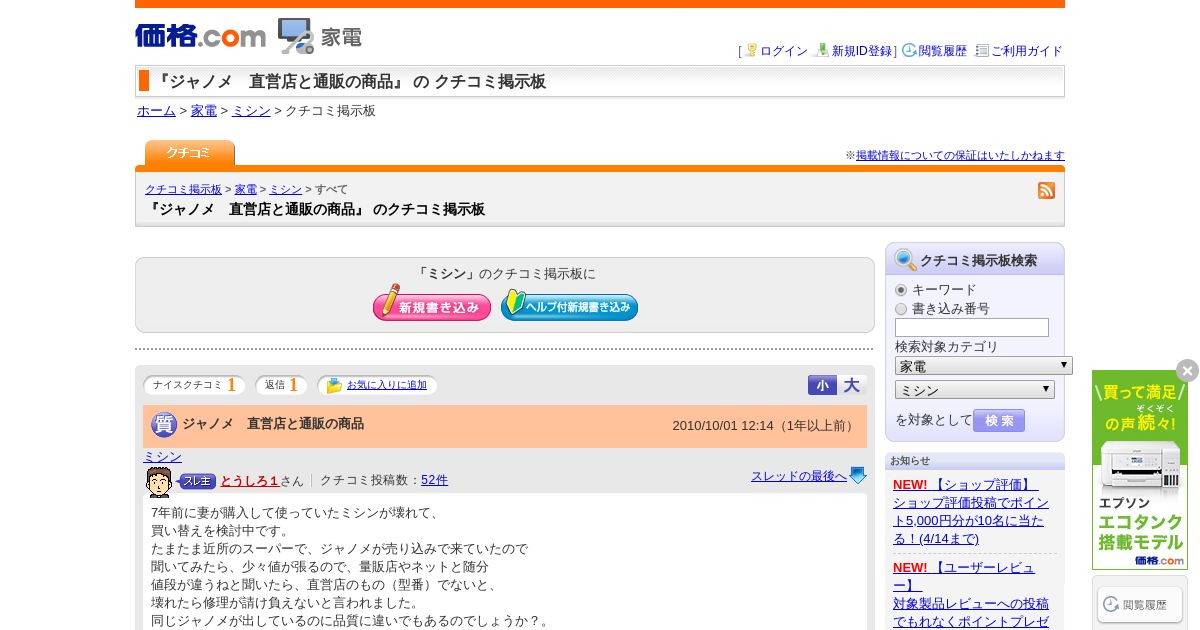Go to ホーム breadcrumb link
The width and height of the screenshot is (1200, 630).
tap(156, 111)
